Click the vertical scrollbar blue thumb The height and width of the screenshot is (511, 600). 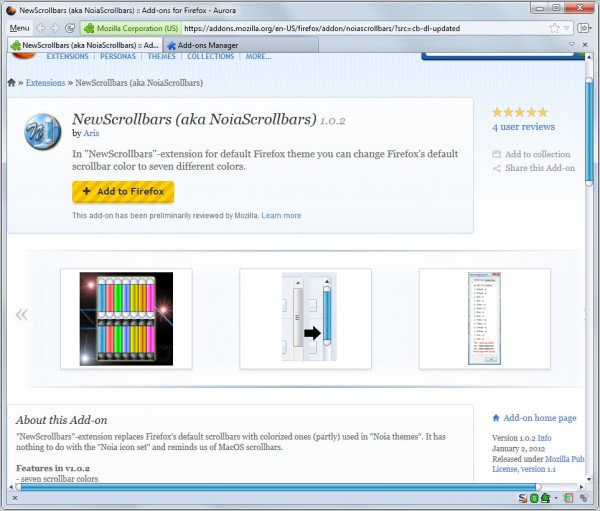[589, 132]
